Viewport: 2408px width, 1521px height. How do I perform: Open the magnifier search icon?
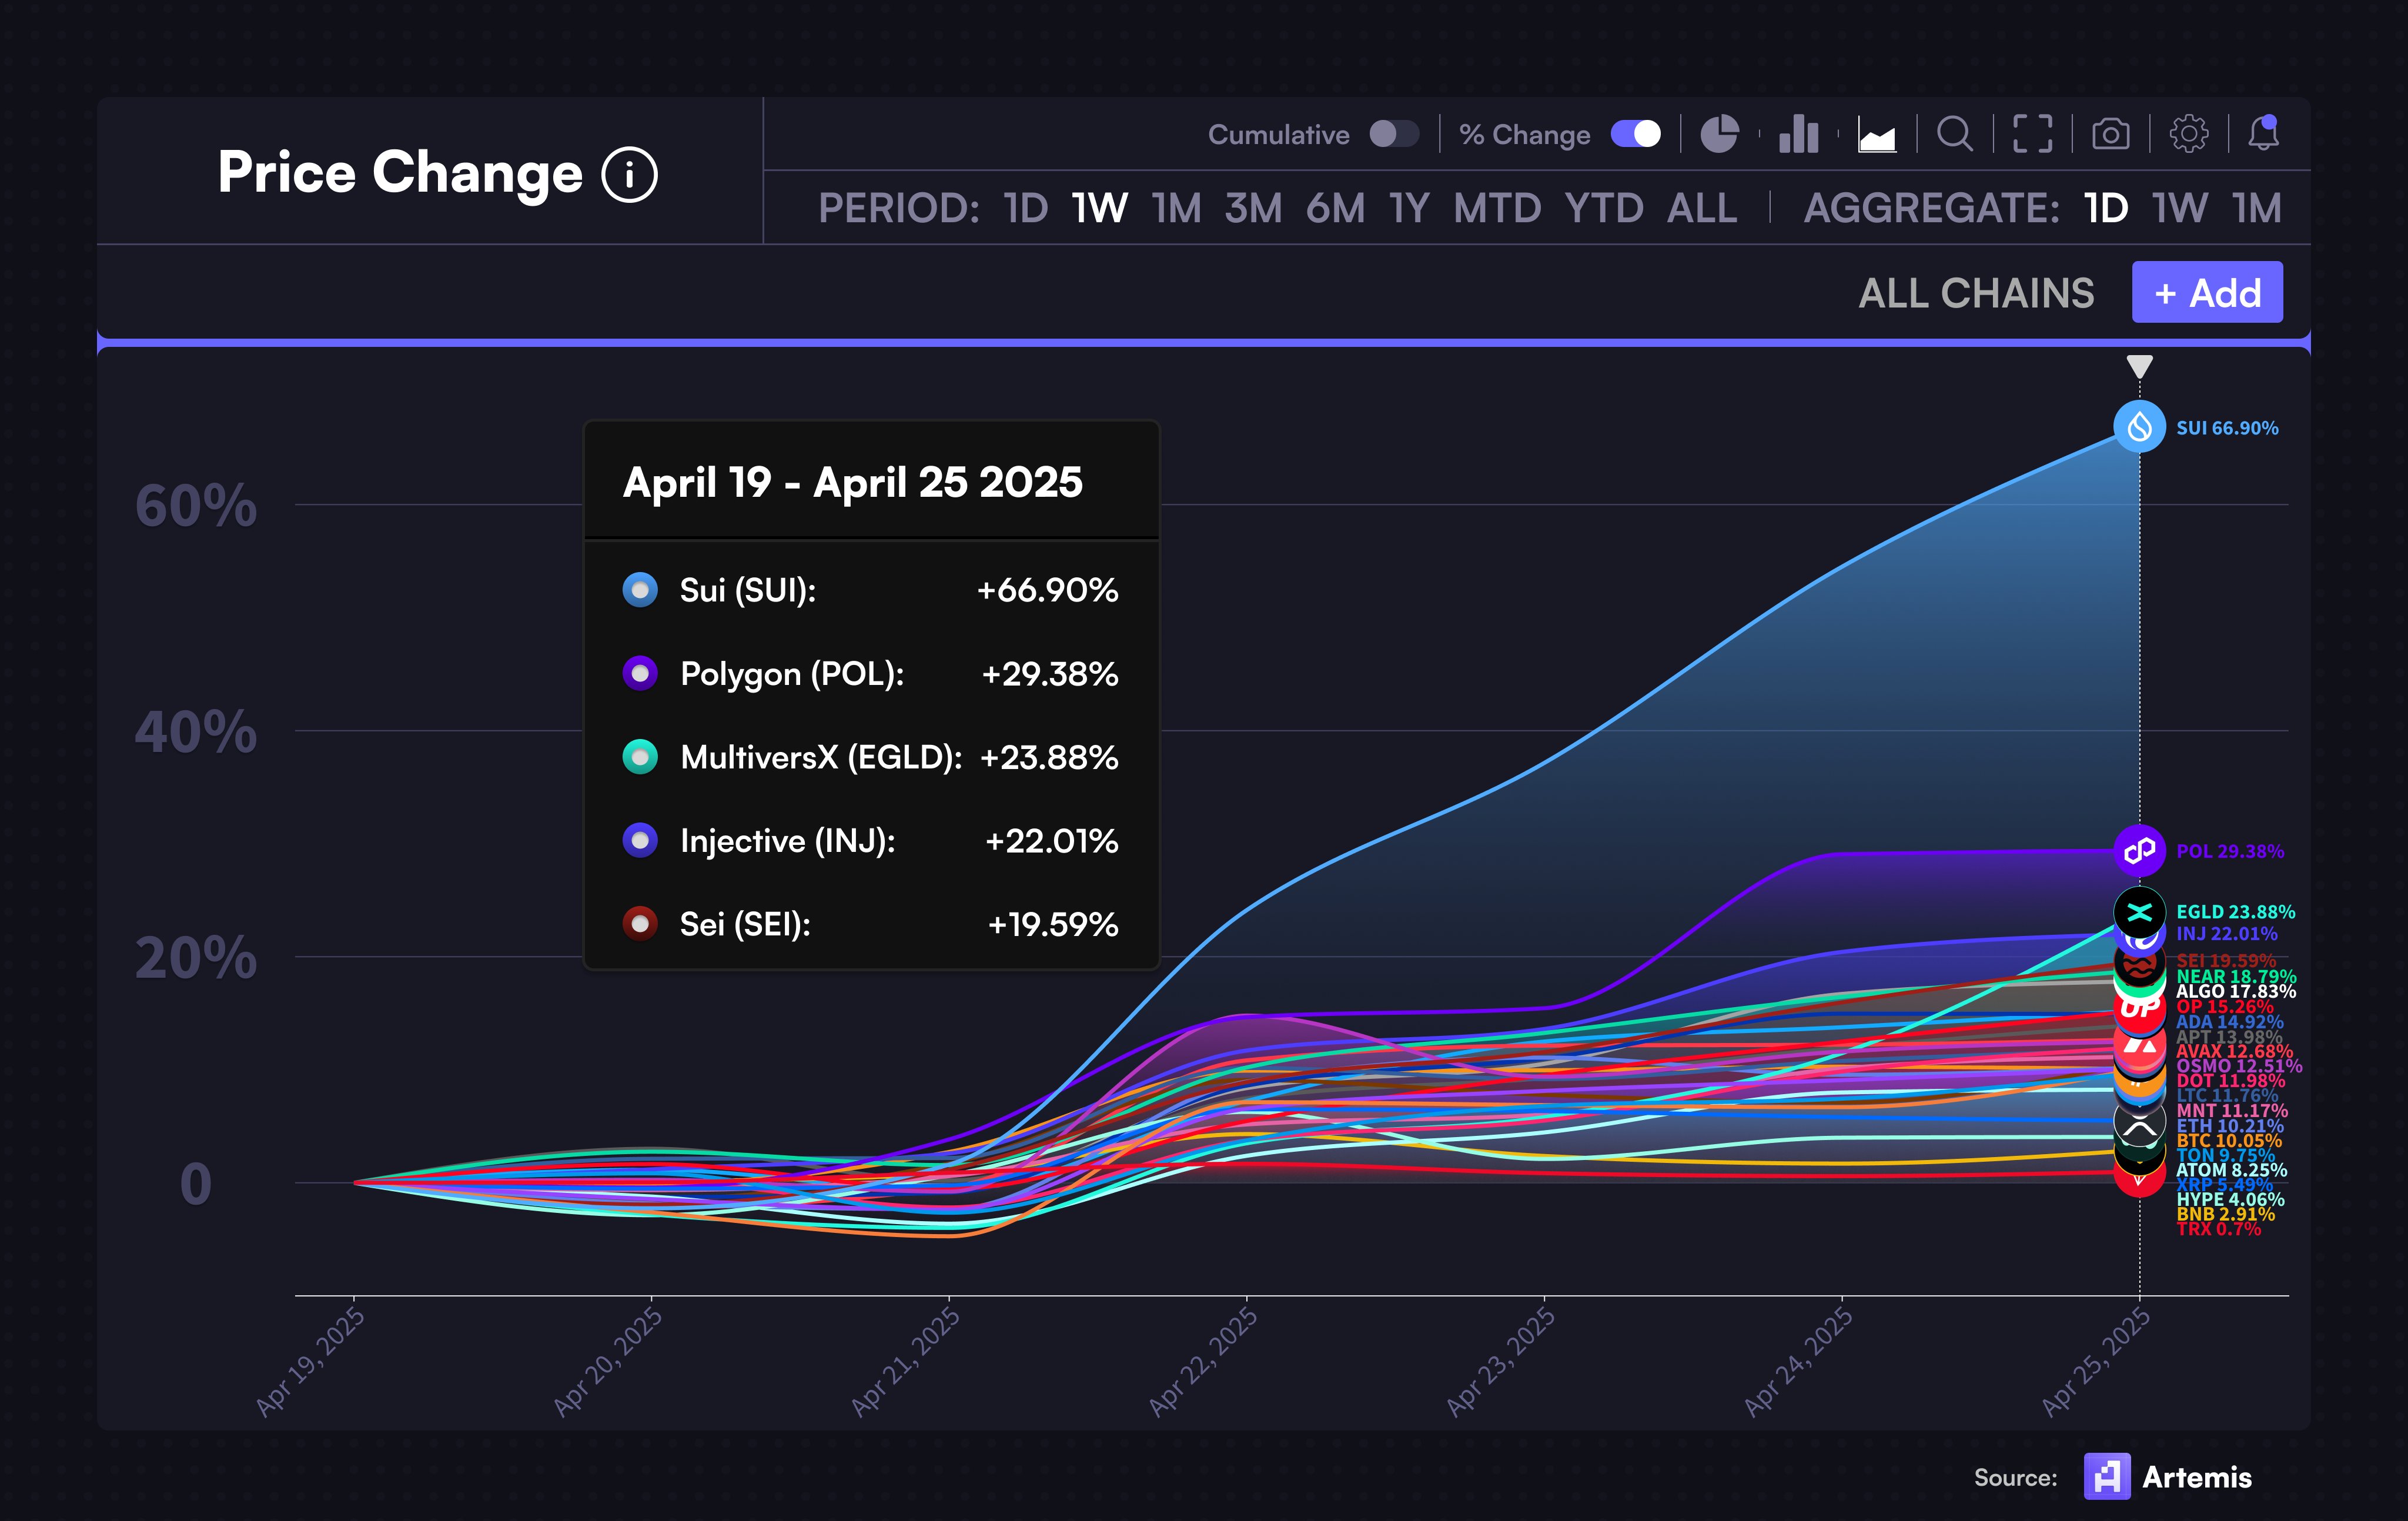pos(1955,134)
